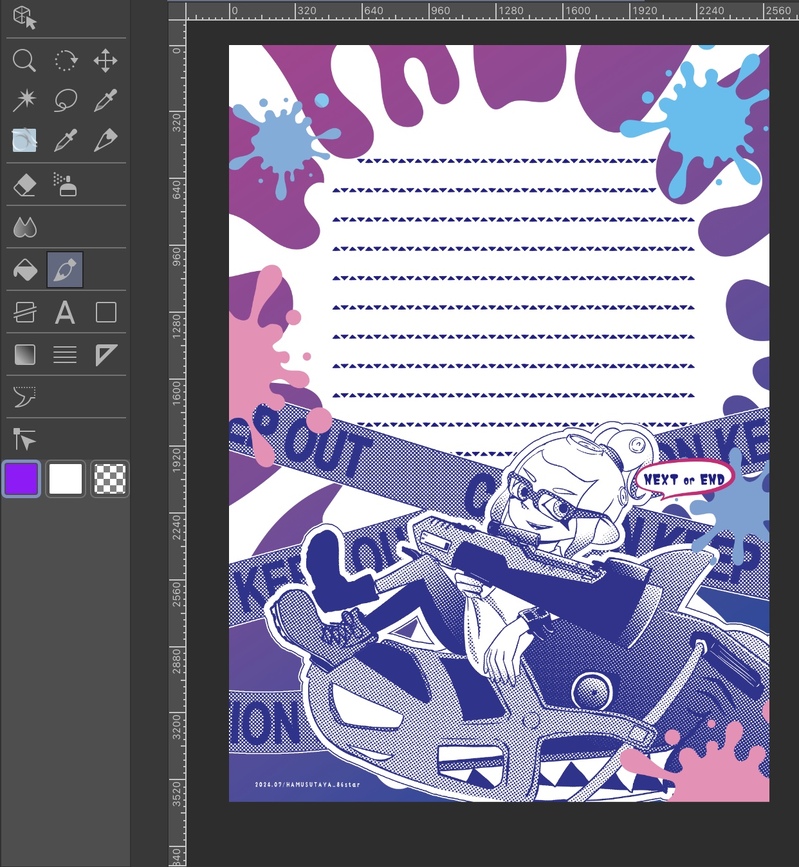Image resolution: width=799 pixels, height=867 pixels.
Task: Select the Text tool marked A
Action: tap(65, 312)
